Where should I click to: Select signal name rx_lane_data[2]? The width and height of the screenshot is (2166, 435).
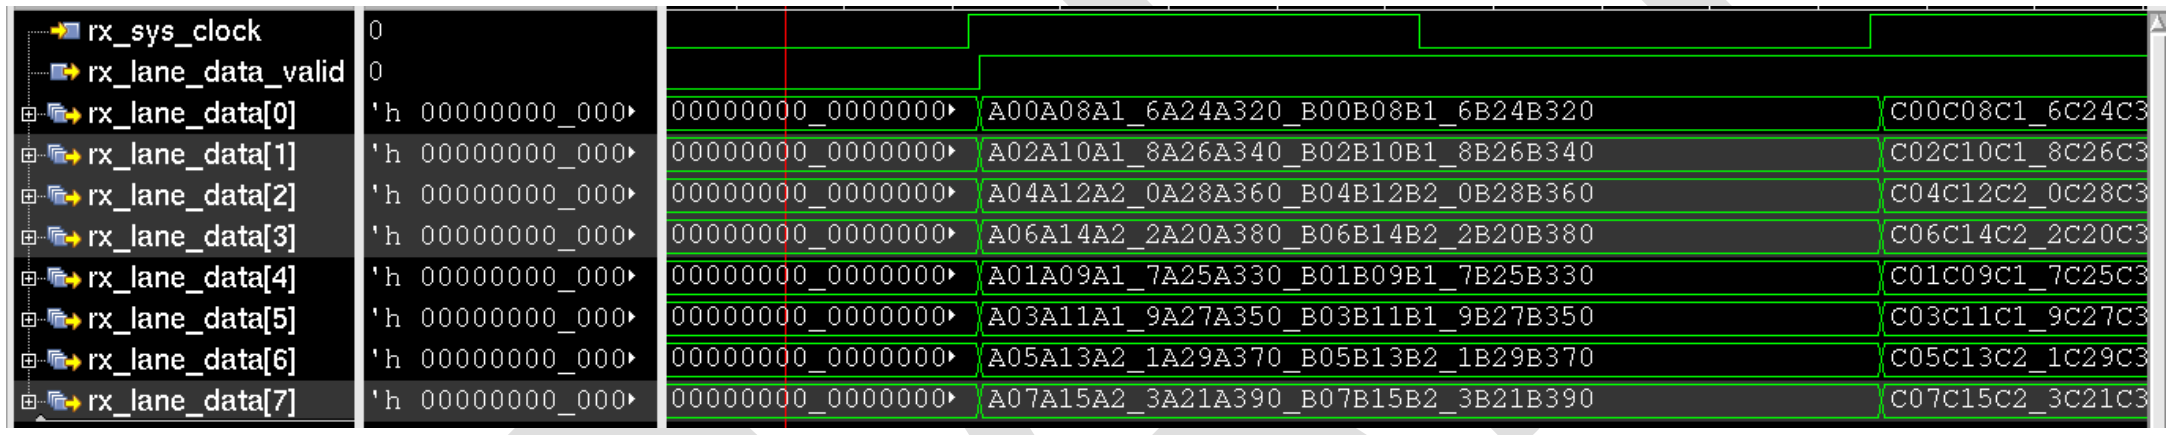(x=192, y=196)
